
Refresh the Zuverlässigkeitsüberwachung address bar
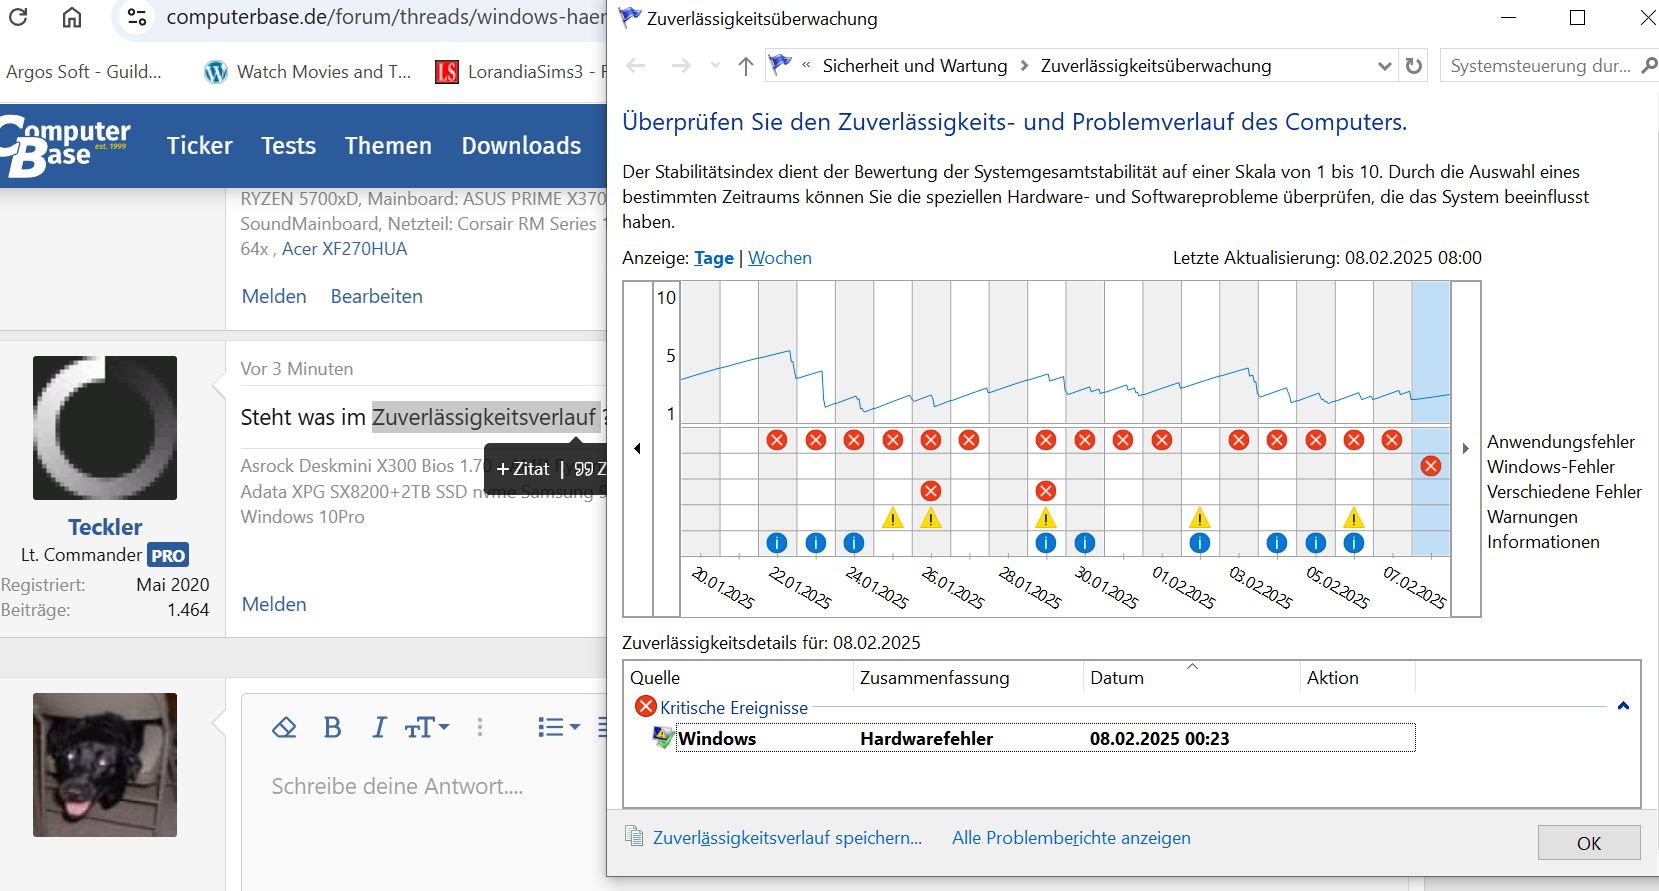point(1413,66)
